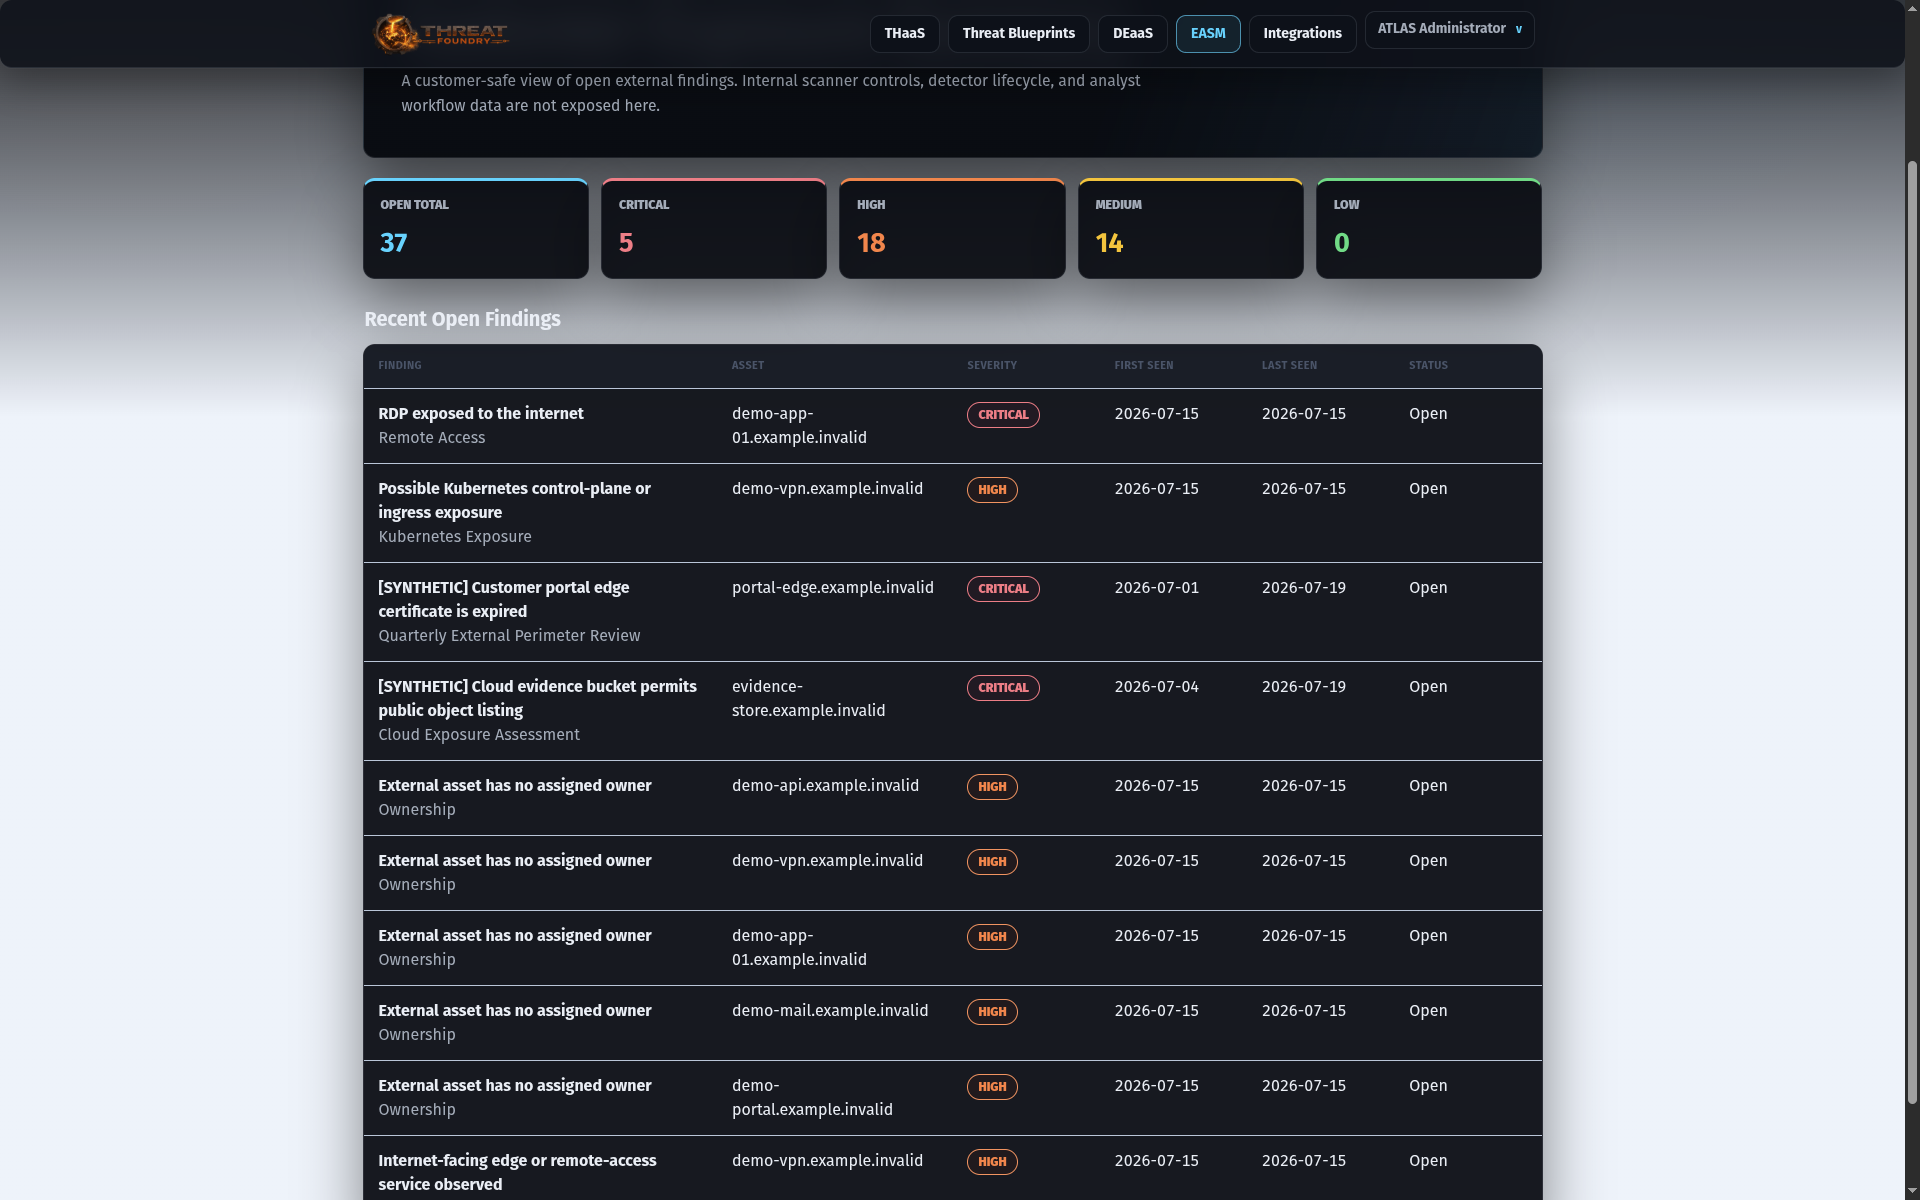Open the Customer portal edge certificate expired finding

point(503,599)
